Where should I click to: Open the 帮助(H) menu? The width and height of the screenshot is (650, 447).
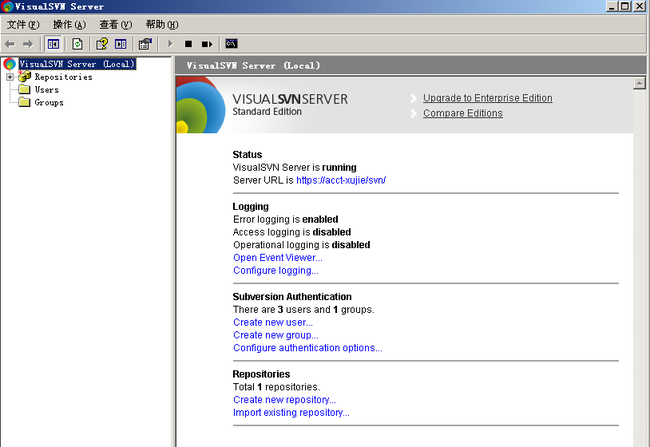coord(162,25)
